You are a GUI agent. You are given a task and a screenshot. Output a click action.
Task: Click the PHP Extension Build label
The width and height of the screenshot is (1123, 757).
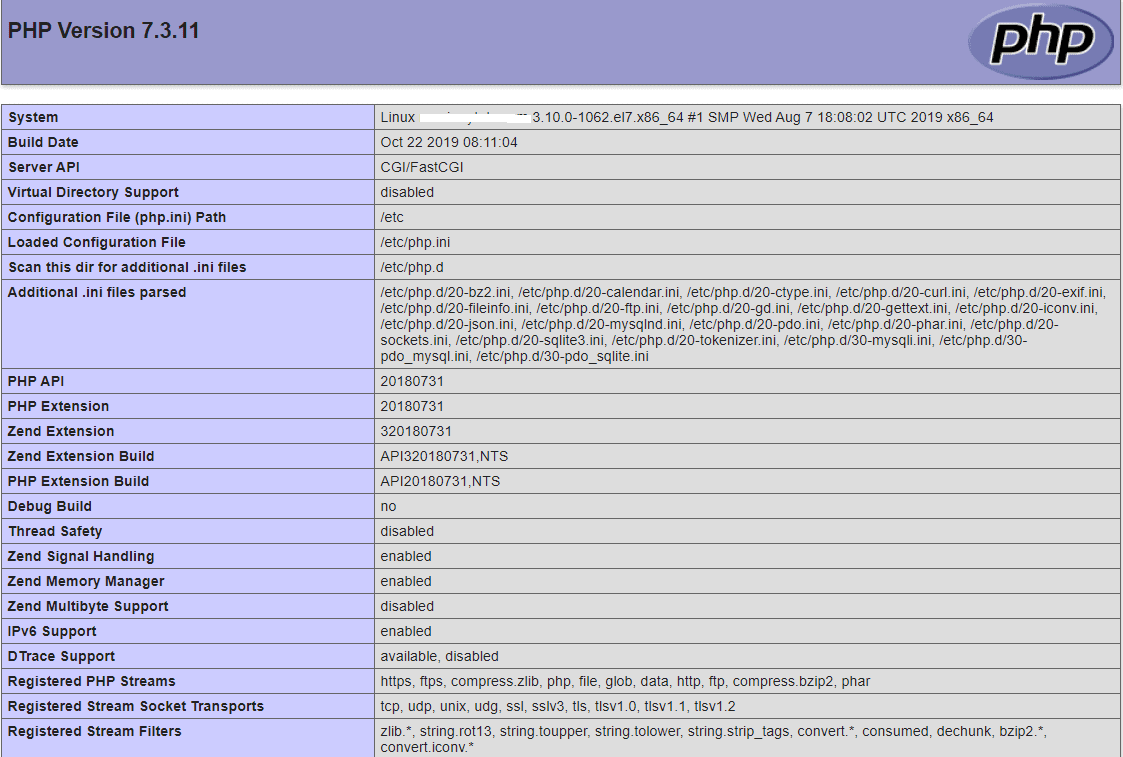(79, 482)
